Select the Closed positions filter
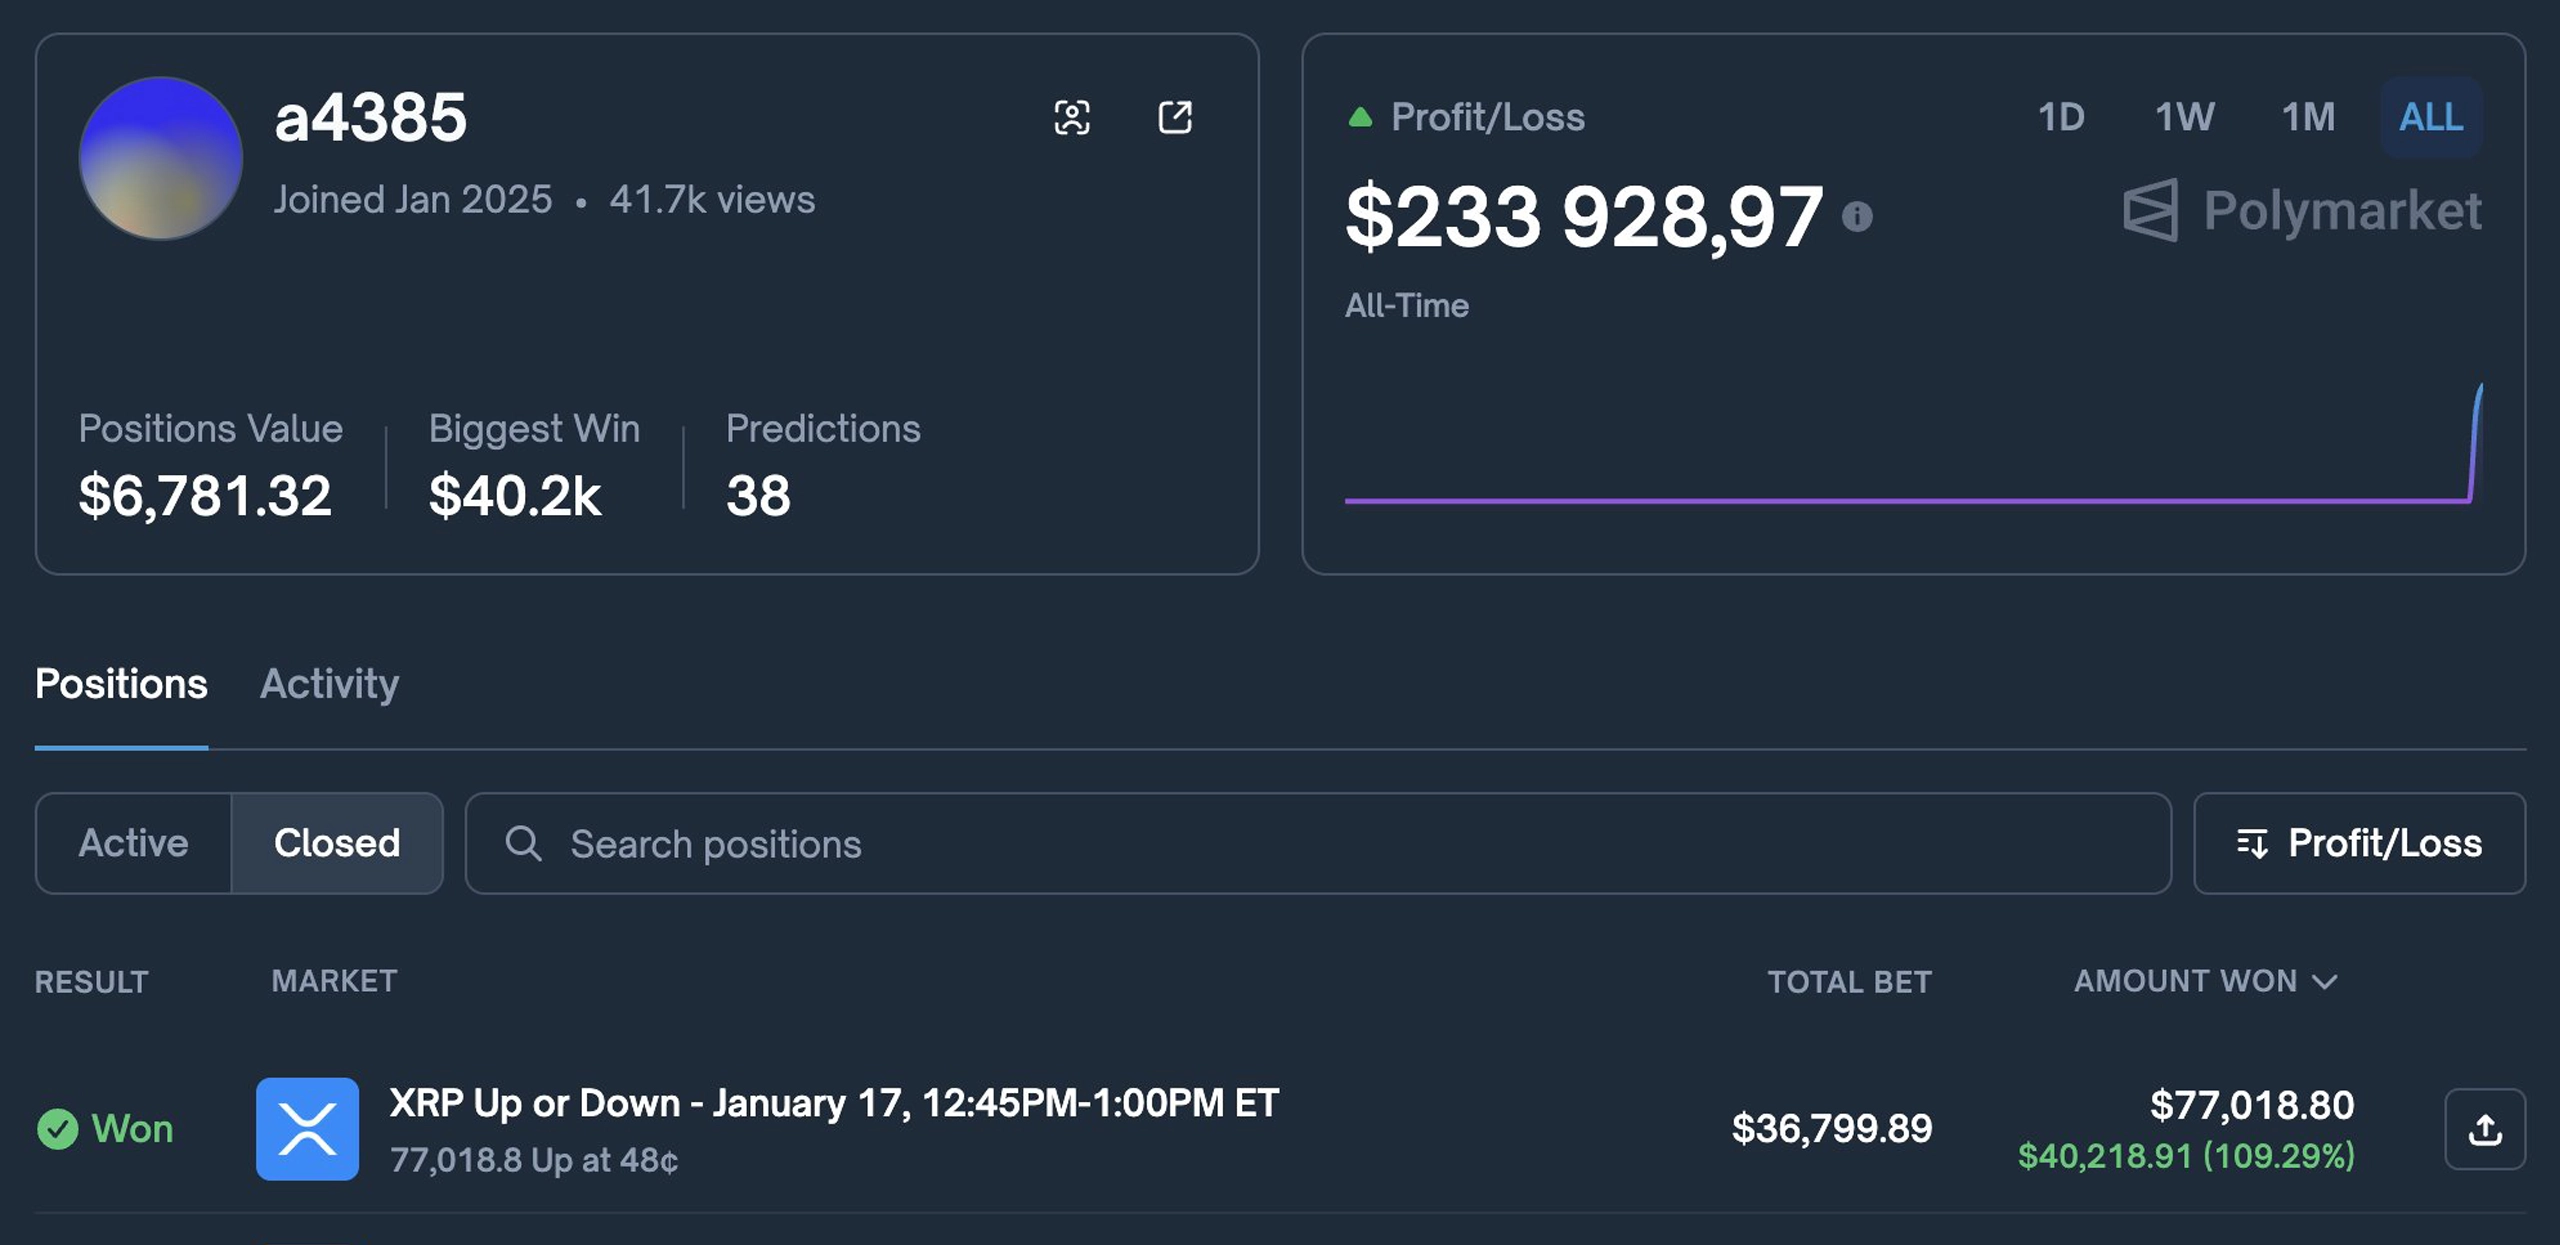The height and width of the screenshot is (1245, 2560). [x=337, y=844]
